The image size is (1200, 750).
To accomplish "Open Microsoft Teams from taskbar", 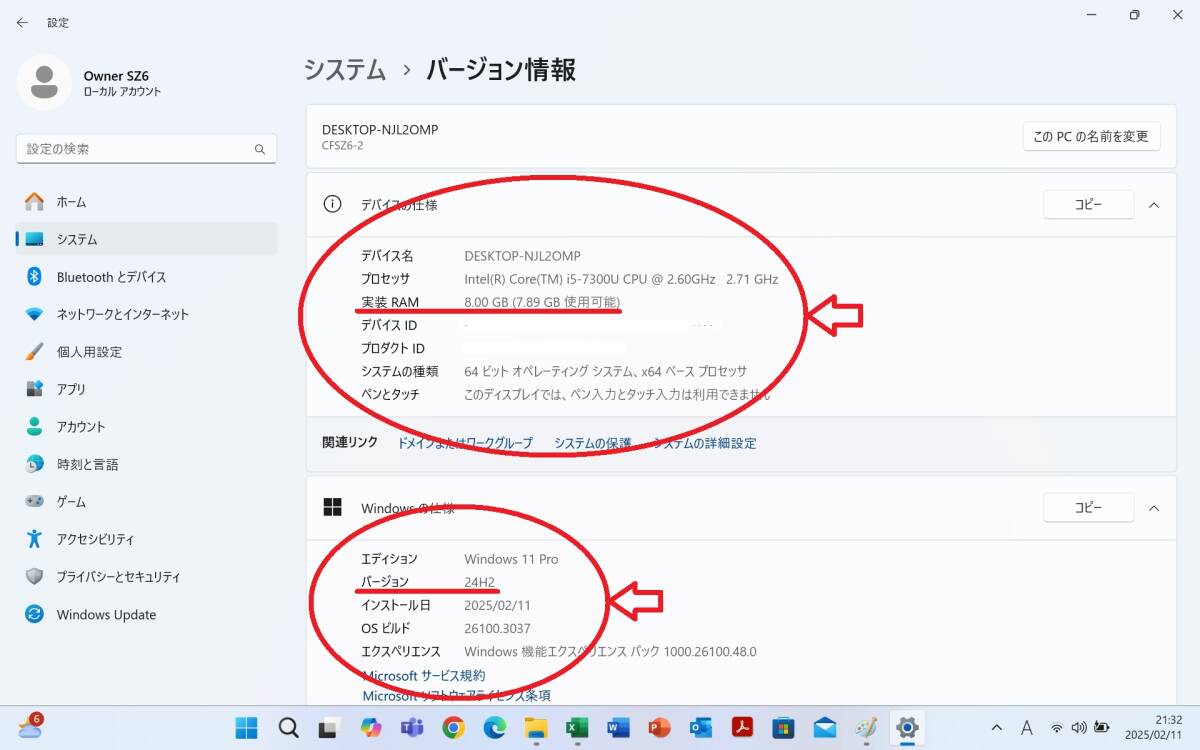I will coord(412,727).
